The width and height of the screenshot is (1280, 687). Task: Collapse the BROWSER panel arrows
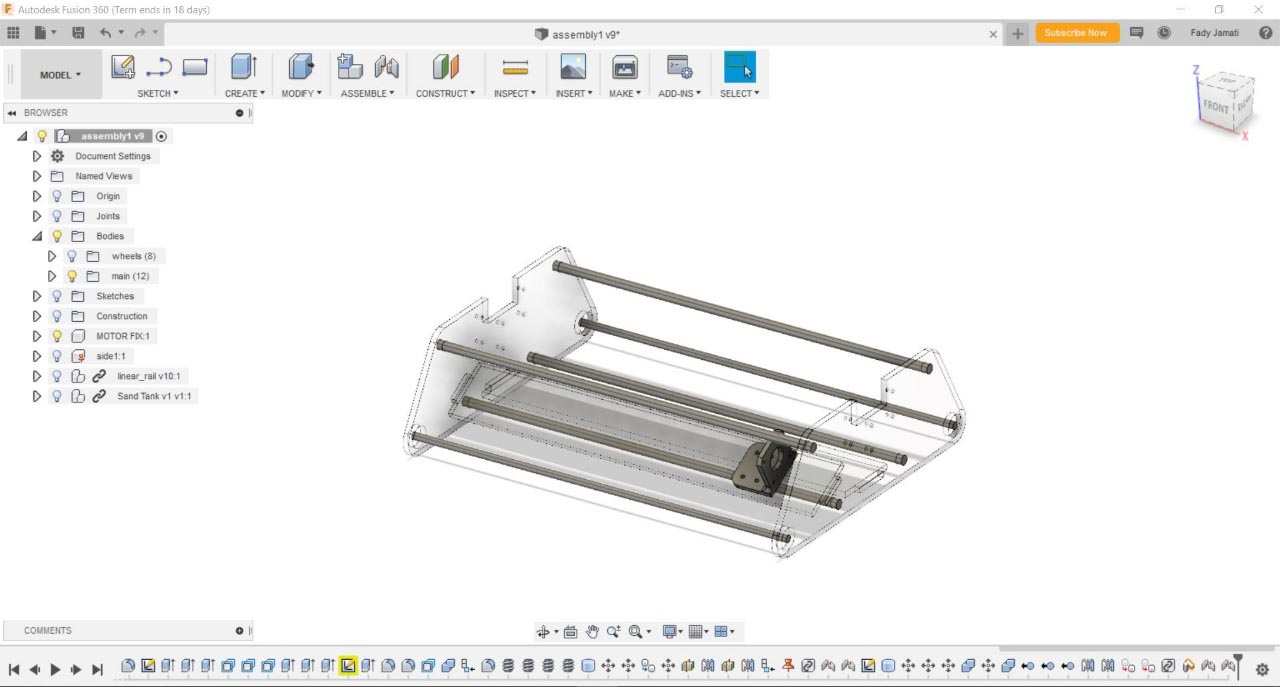click(x=12, y=113)
